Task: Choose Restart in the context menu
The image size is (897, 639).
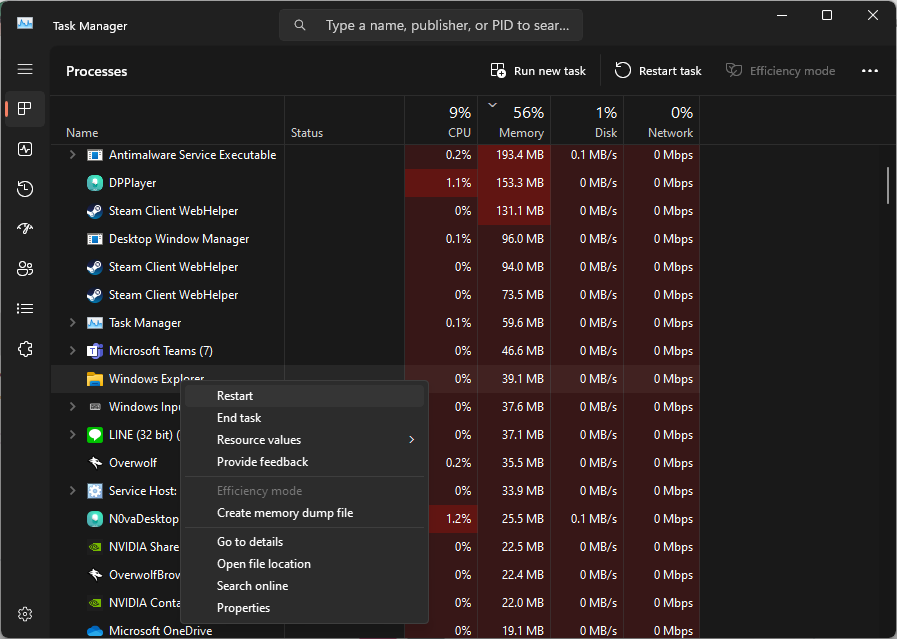Action: click(304, 396)
